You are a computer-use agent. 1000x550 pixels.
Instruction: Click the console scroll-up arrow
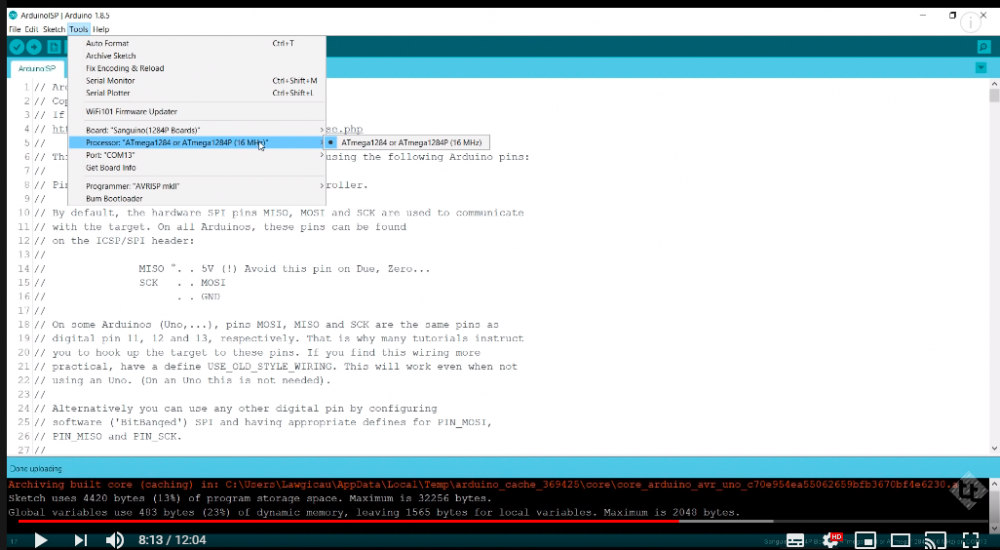994,483
